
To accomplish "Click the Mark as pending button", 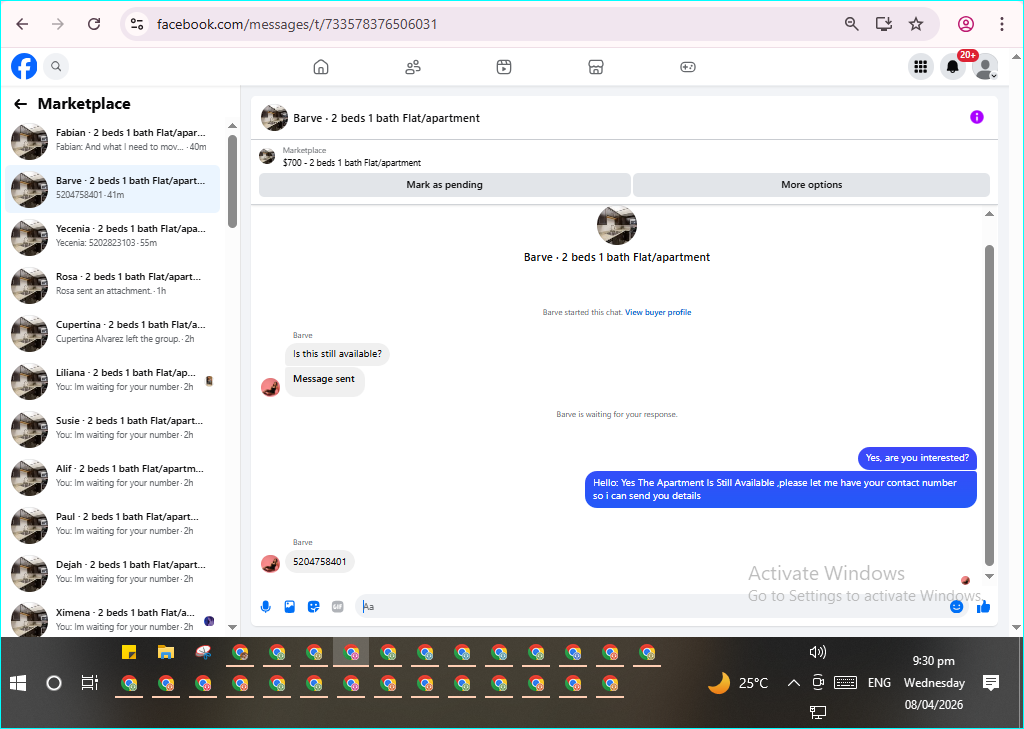I will coord(444,185).
